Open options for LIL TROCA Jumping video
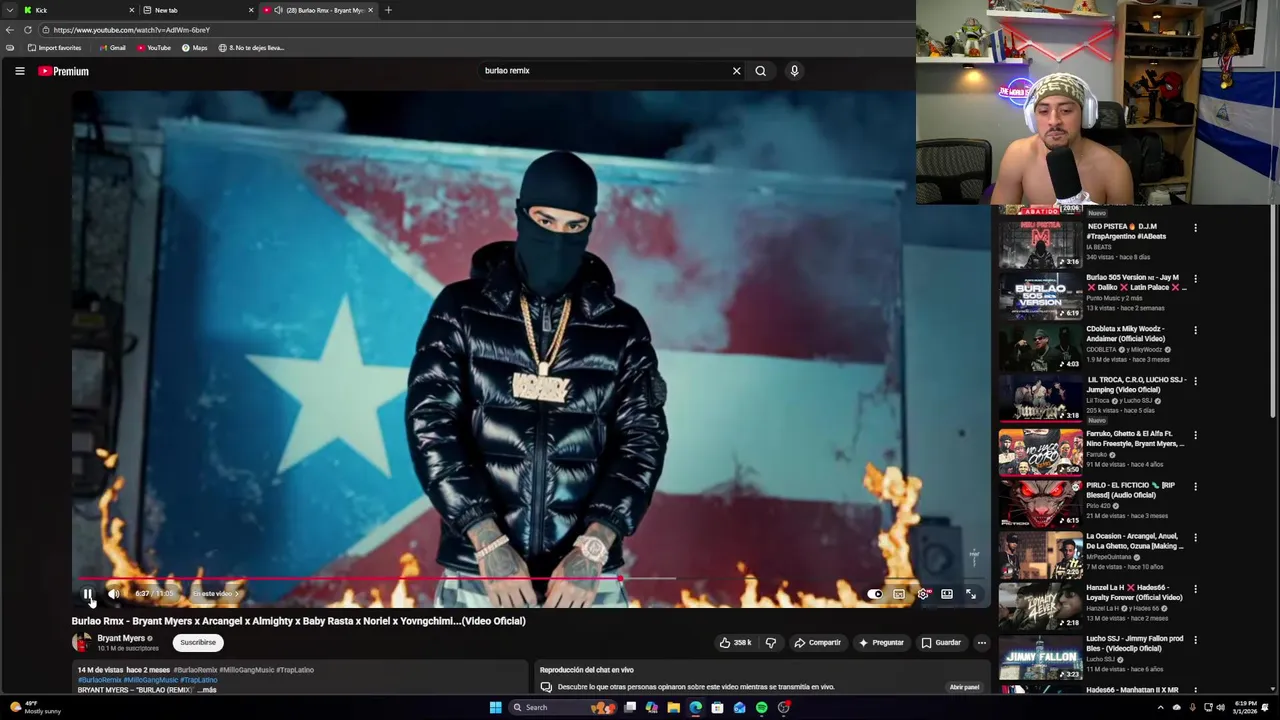 click(1195, 381)
